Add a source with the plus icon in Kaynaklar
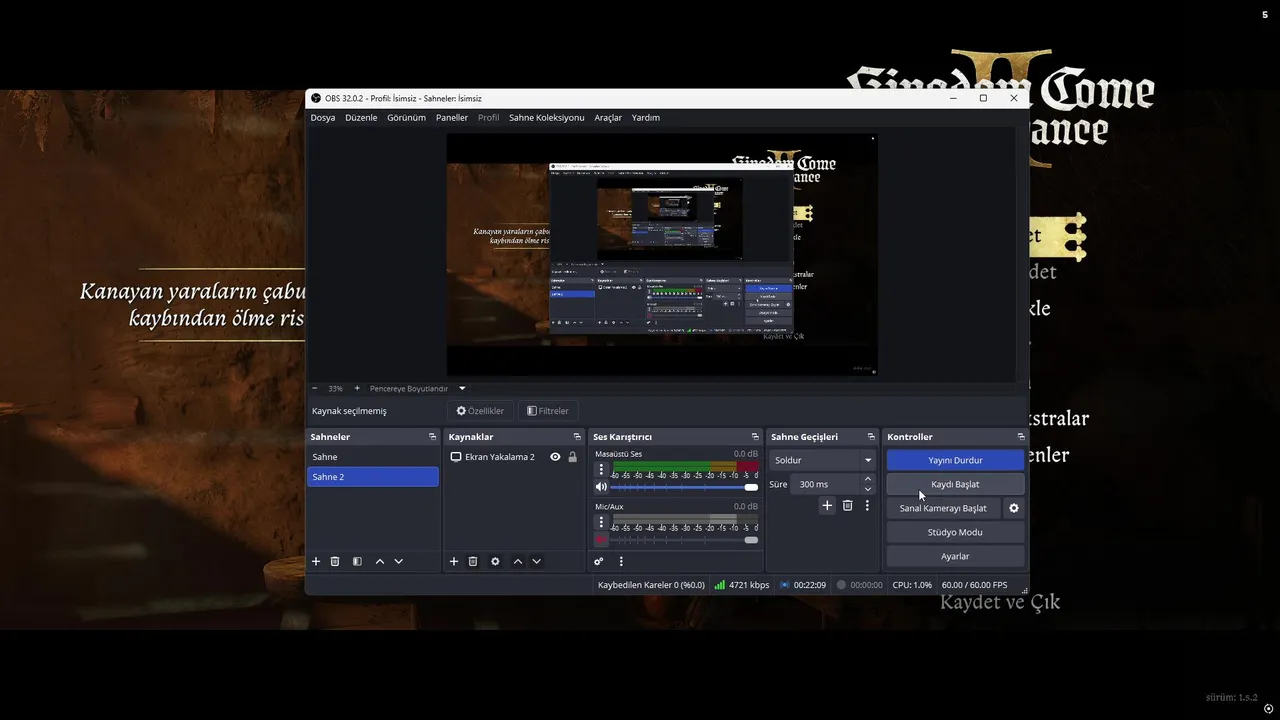1280x720 pixels. (454, 562)
